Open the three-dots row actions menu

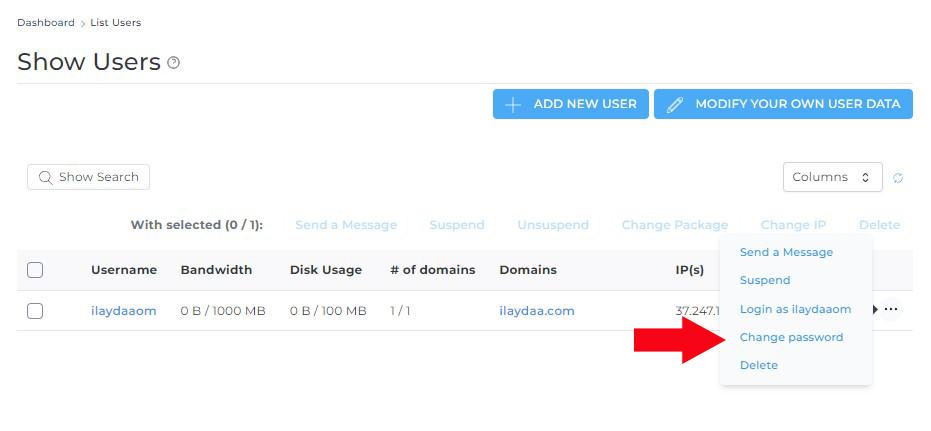click(x=891, y=310)
